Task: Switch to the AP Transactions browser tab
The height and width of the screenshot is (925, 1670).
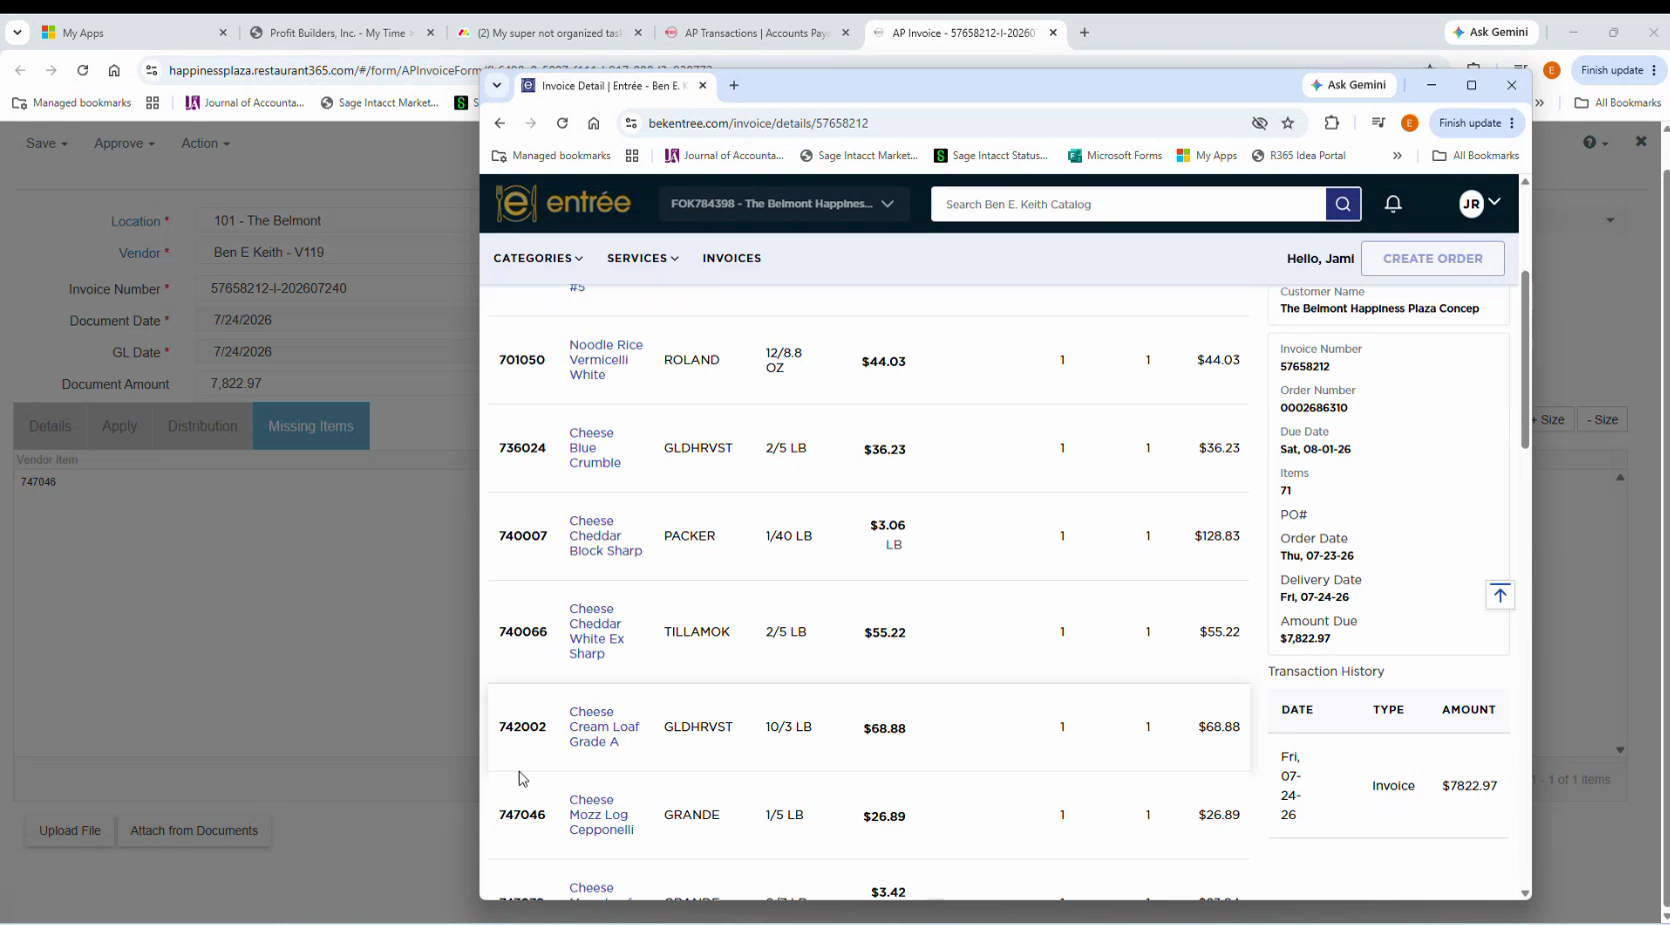Action: (758, 33)
